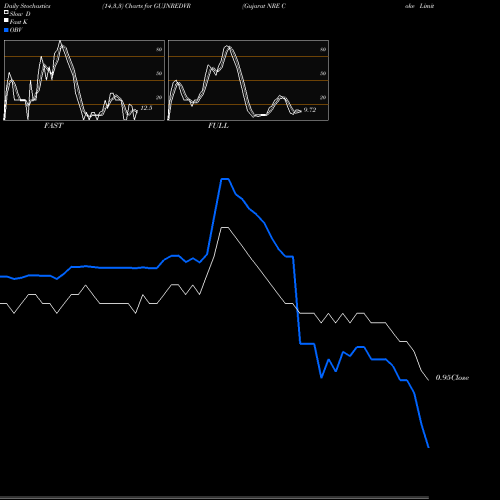The width and height of the screenshot is (500, 500).
Task: Click the '0.95 Close' price label
Action: (452, 378)
